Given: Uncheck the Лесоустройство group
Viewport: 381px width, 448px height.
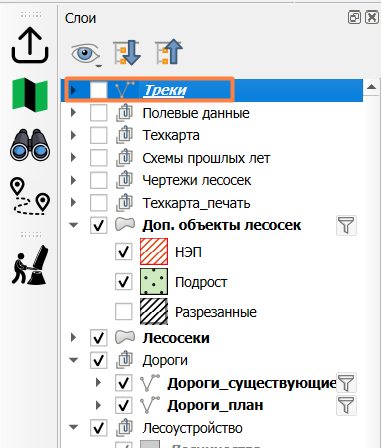Looking at the screenshot, I should [x=99, y=428].
